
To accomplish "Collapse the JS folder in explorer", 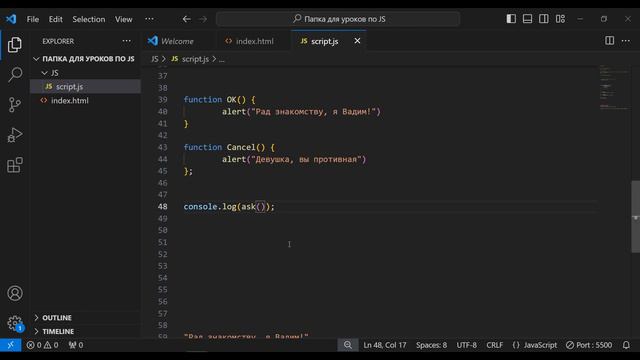I will click(85, 73).
